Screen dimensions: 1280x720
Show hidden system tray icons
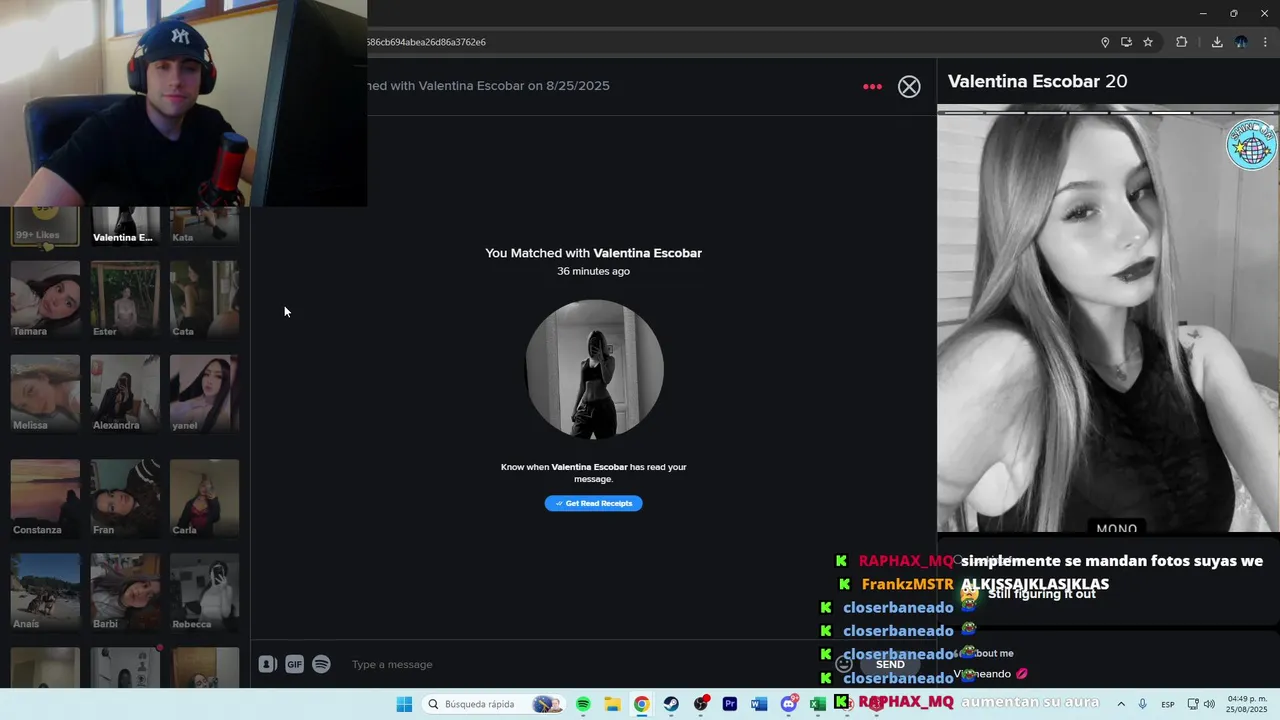point(1121,704)
